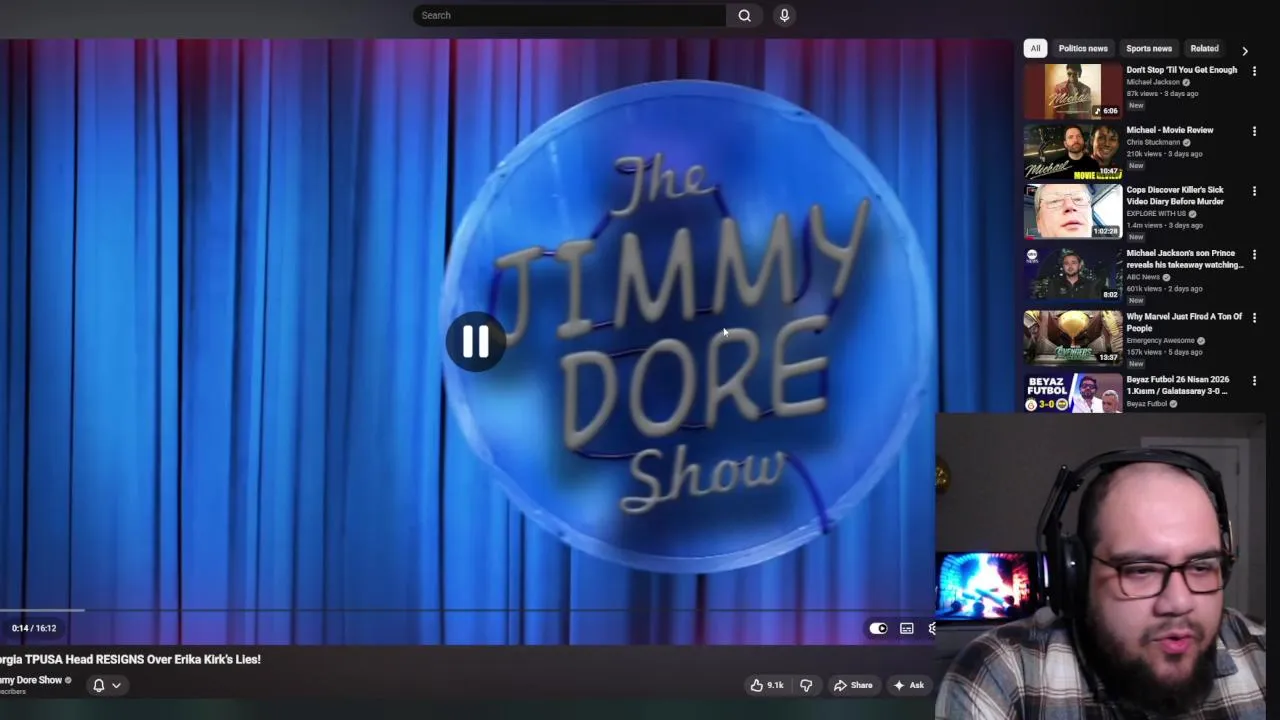Viewport: 1280px width, 720px height.
Task: Open menu for Why Marvel Just Fired video
Action: (x=1254, y=318)
